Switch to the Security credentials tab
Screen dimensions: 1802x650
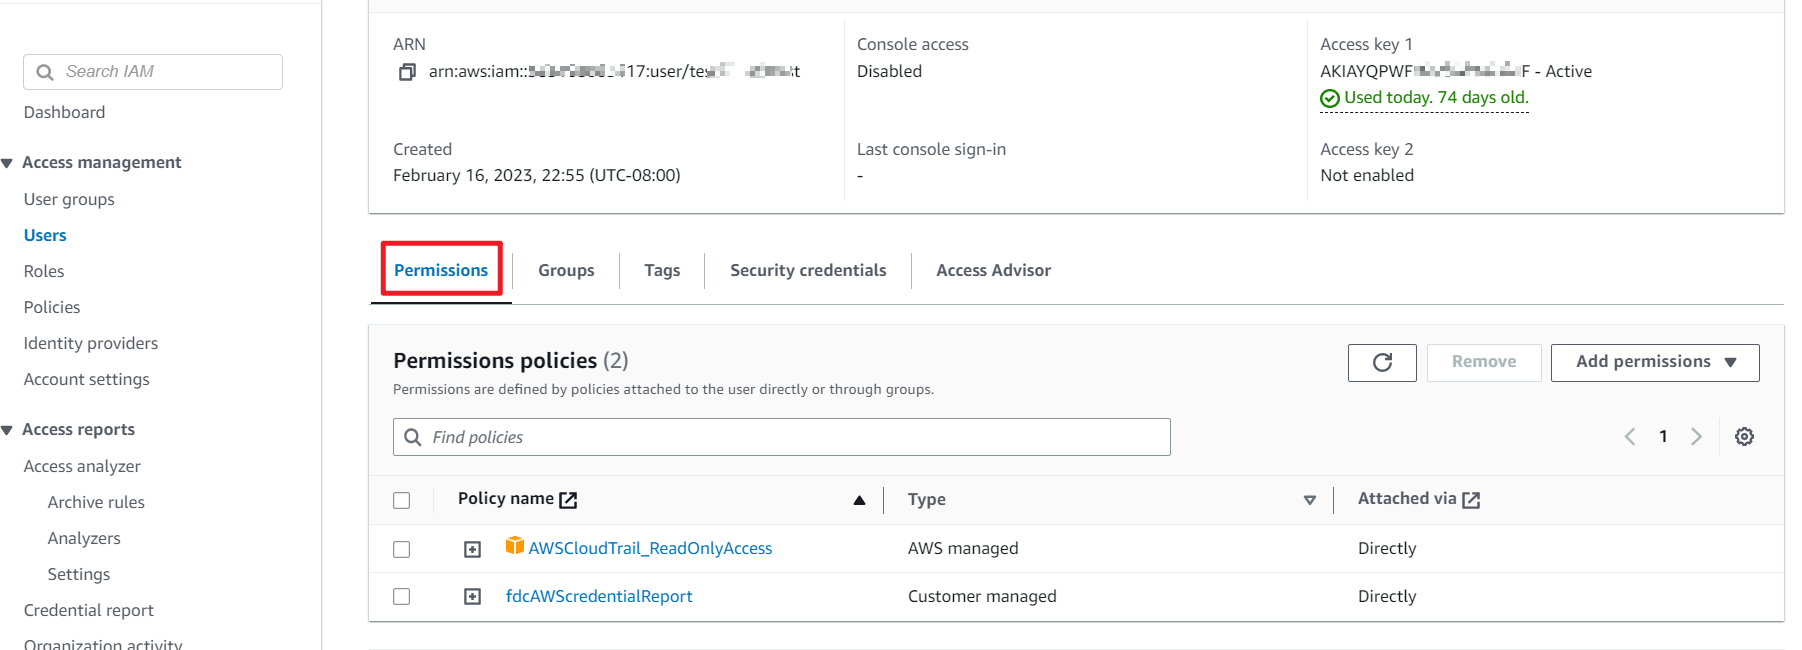point(808,270)
